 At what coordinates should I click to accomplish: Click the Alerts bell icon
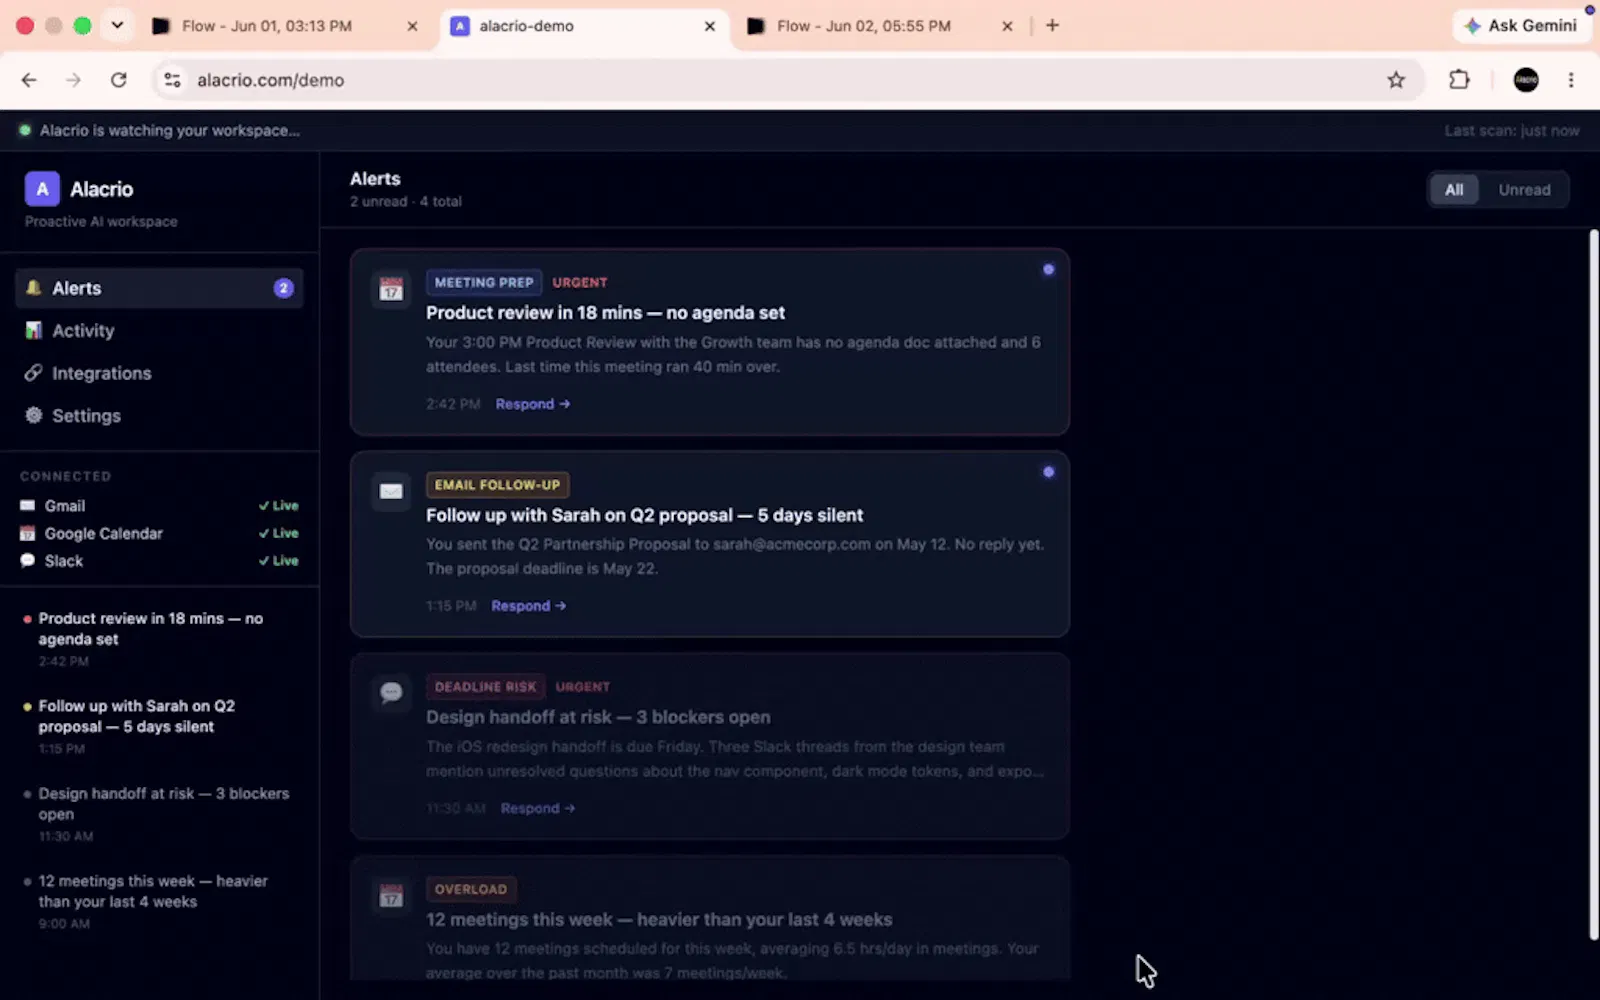point(33,288)
